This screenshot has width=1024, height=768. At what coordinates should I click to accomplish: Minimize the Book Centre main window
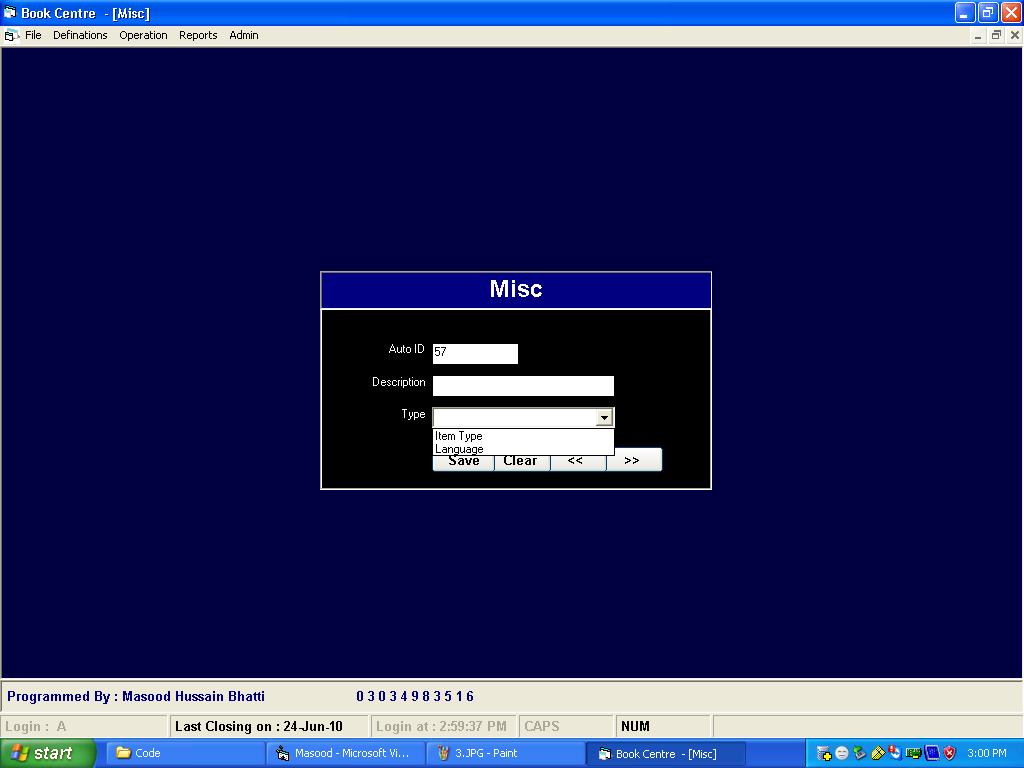(965, 12)
